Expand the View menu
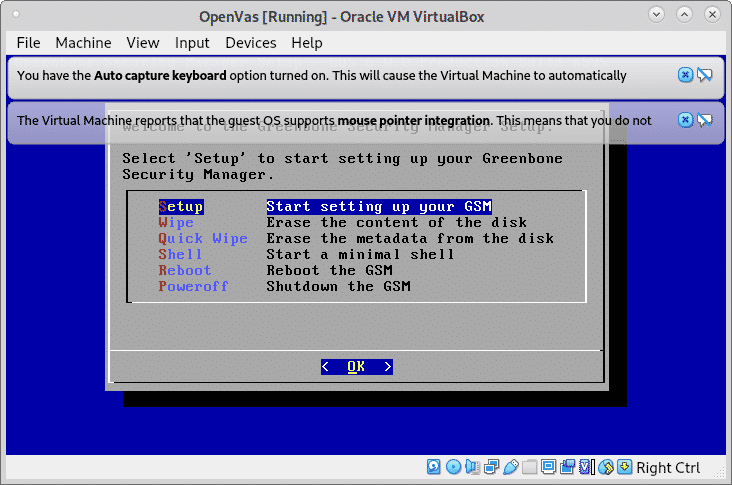 [143, 42]
